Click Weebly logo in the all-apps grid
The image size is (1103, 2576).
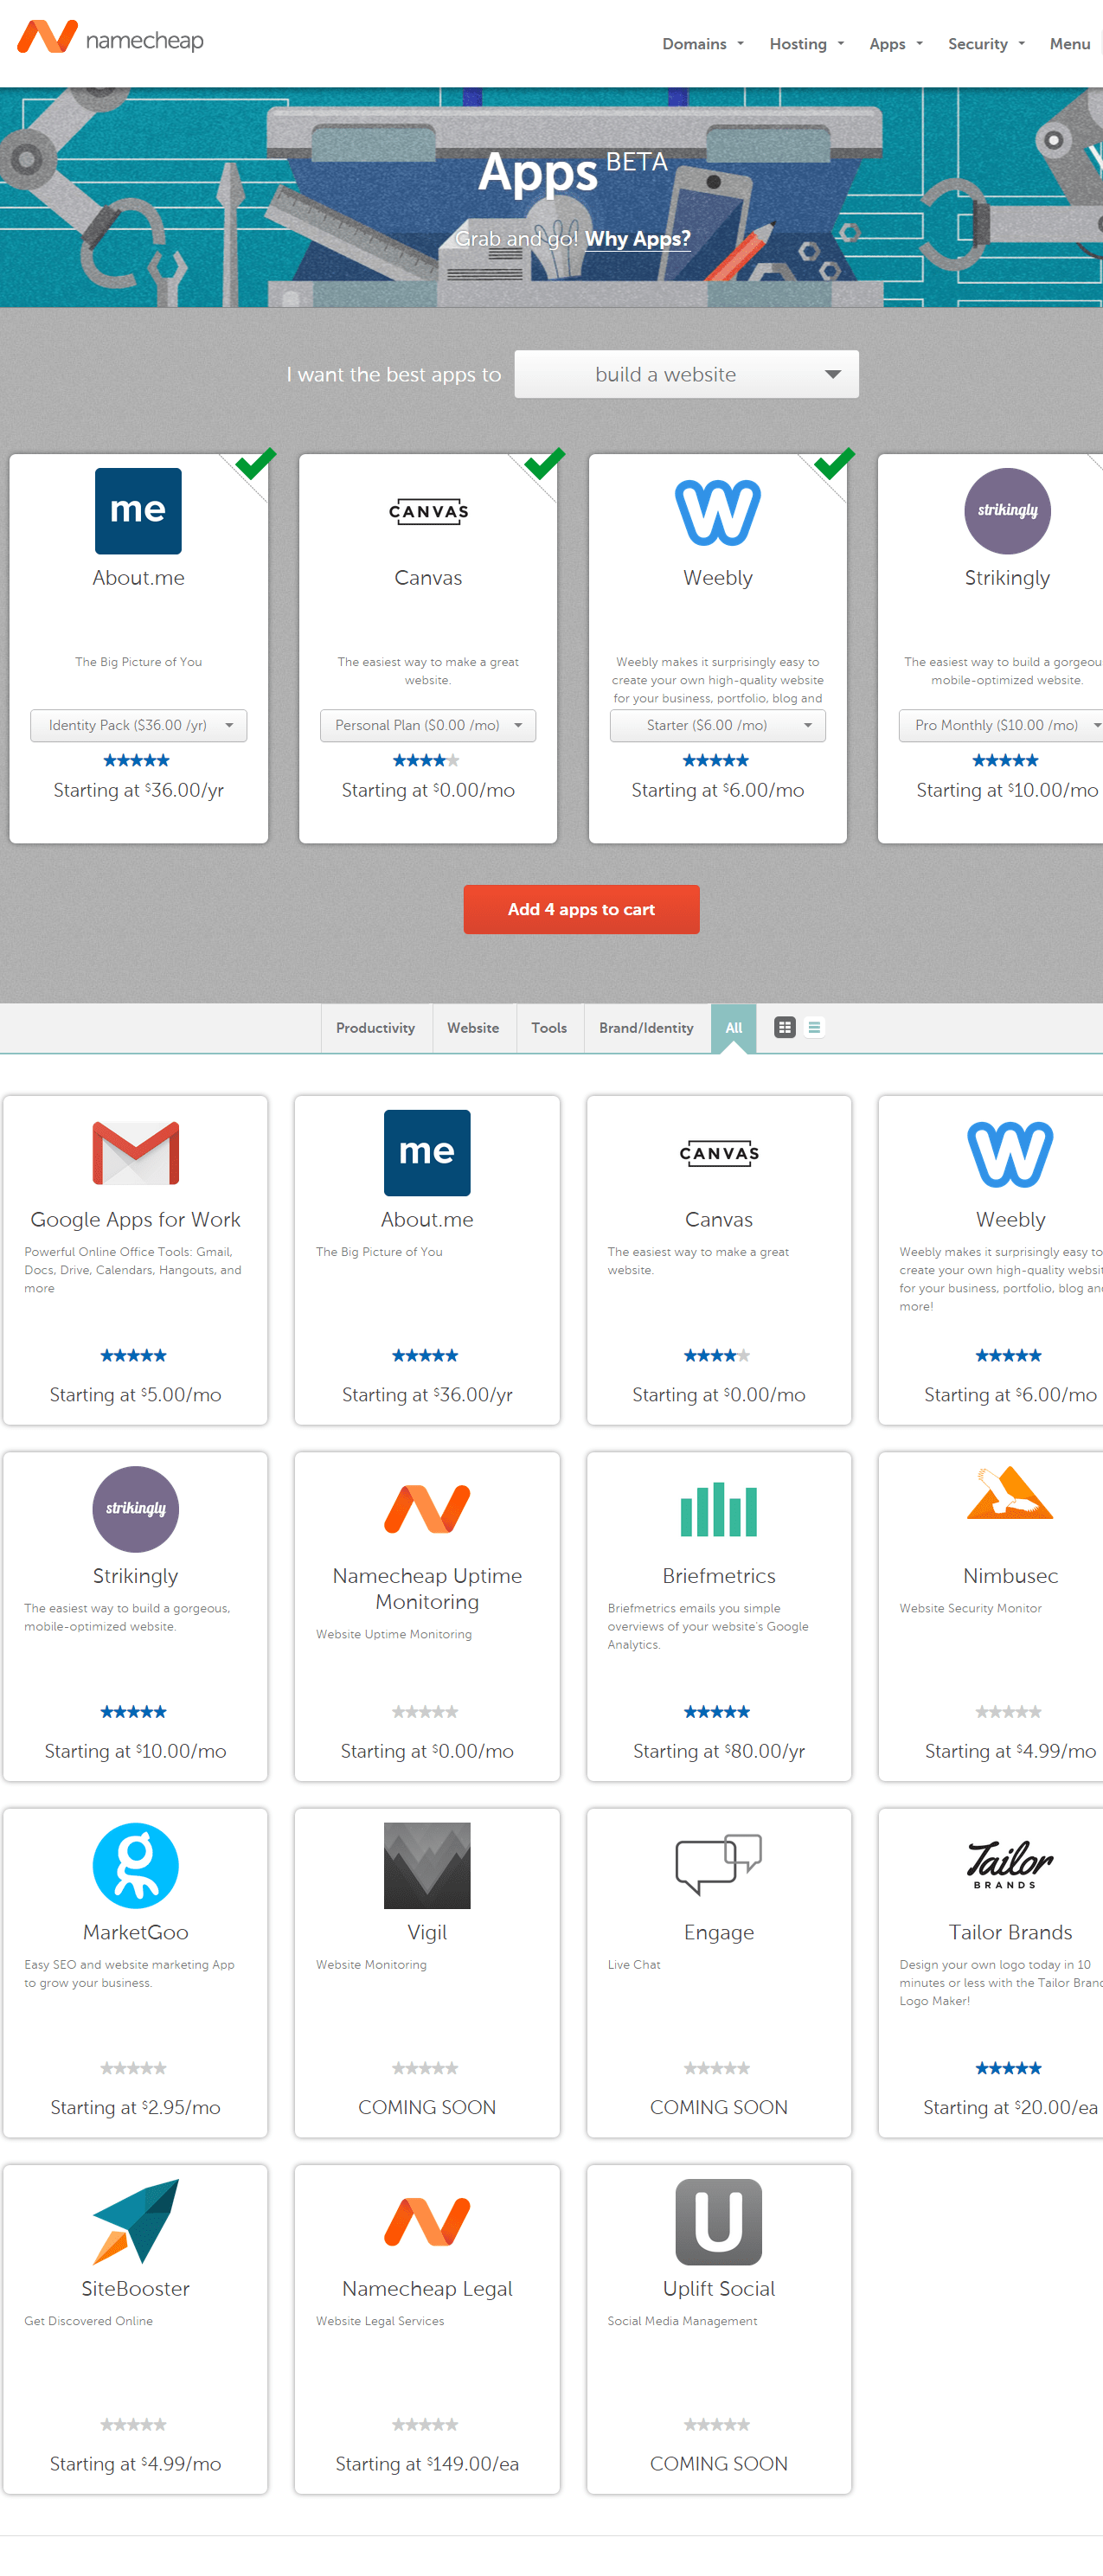coord(1010,1153)
